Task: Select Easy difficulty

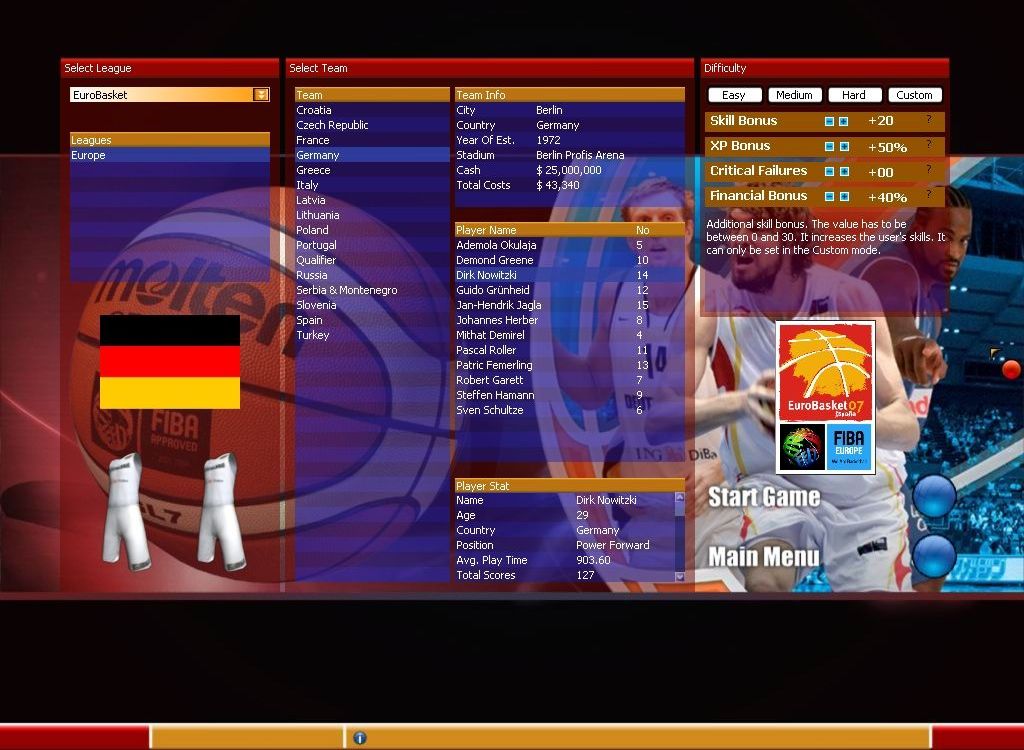Action: tap(734, 95)
